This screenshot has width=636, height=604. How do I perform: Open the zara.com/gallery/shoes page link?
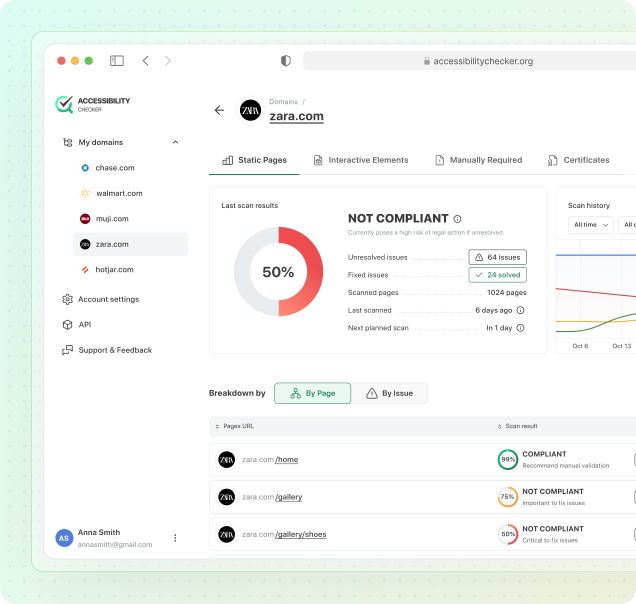pyautogui.click(x=284, y=534)
